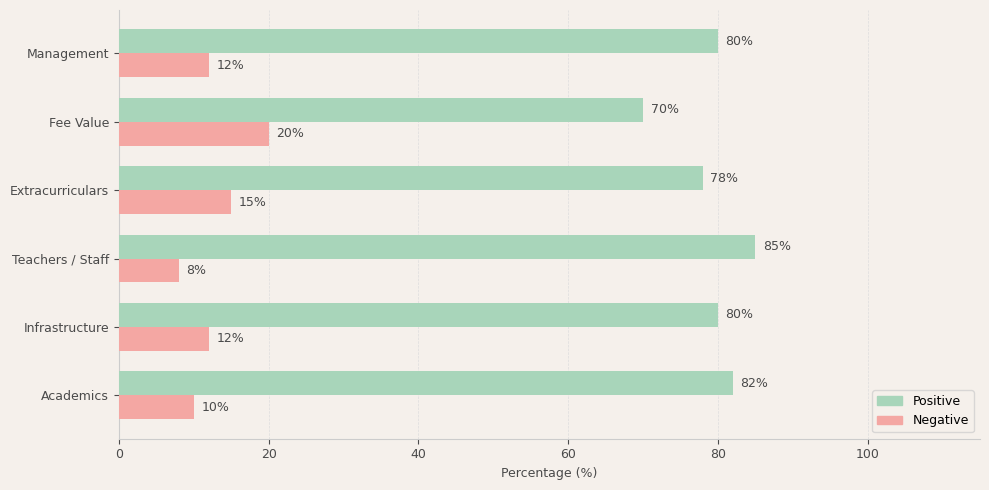
Task: Select the Negative legend label
Action: coord(940,421)
